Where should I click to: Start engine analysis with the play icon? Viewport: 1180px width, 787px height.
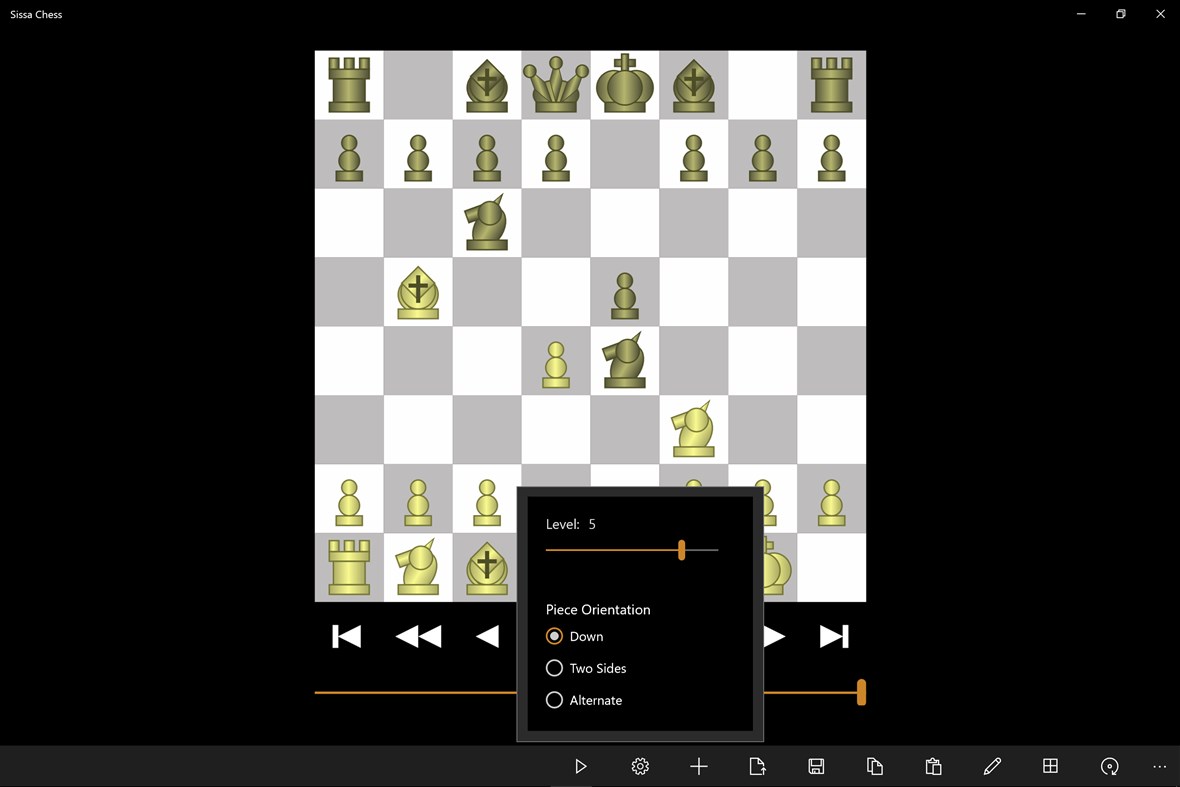coord(581,766)
